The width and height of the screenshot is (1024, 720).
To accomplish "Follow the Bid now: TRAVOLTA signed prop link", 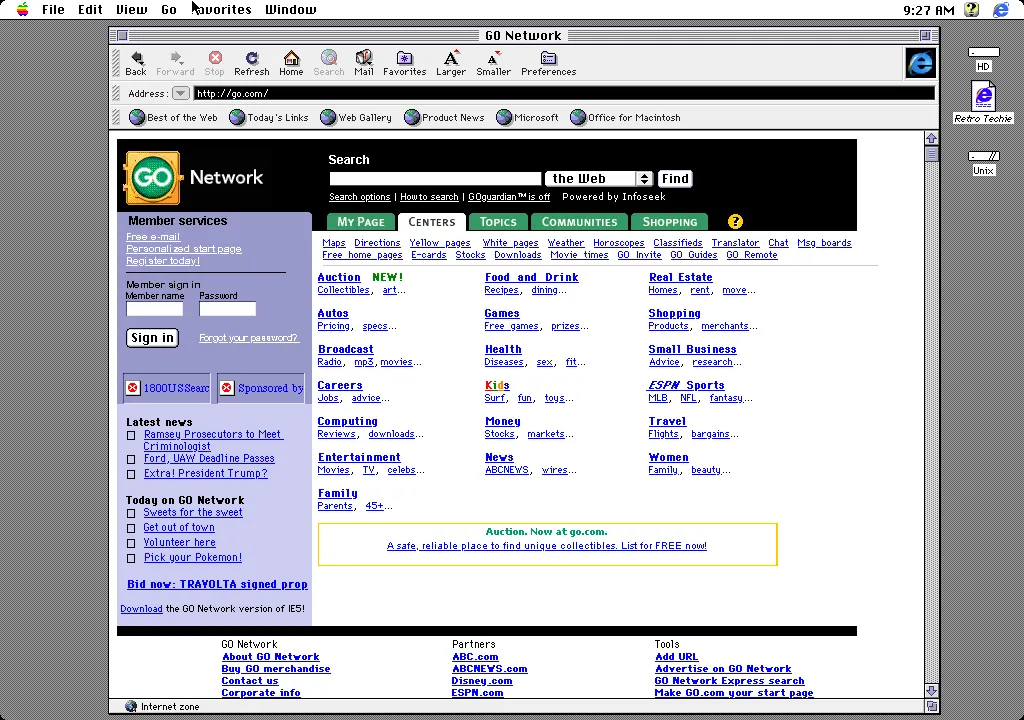I will 217,584.
